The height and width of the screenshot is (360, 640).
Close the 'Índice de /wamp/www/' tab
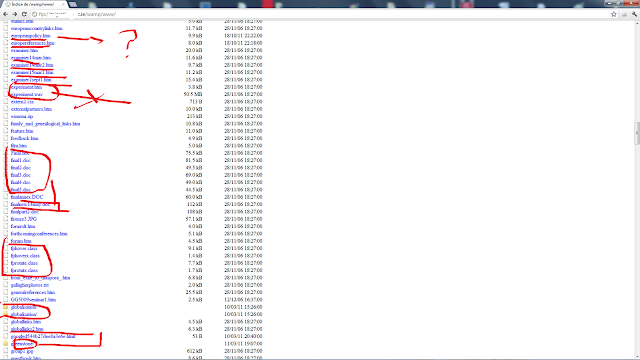coord(63,4)
